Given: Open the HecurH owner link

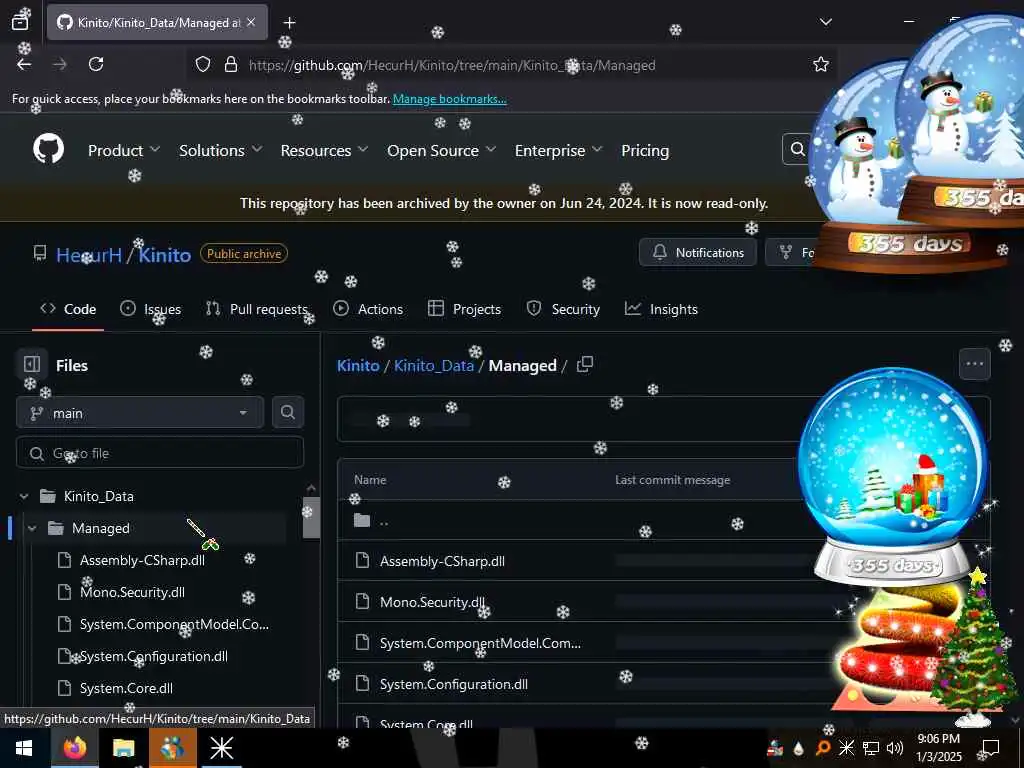Looking at the screenshot, I should (89, 255).
